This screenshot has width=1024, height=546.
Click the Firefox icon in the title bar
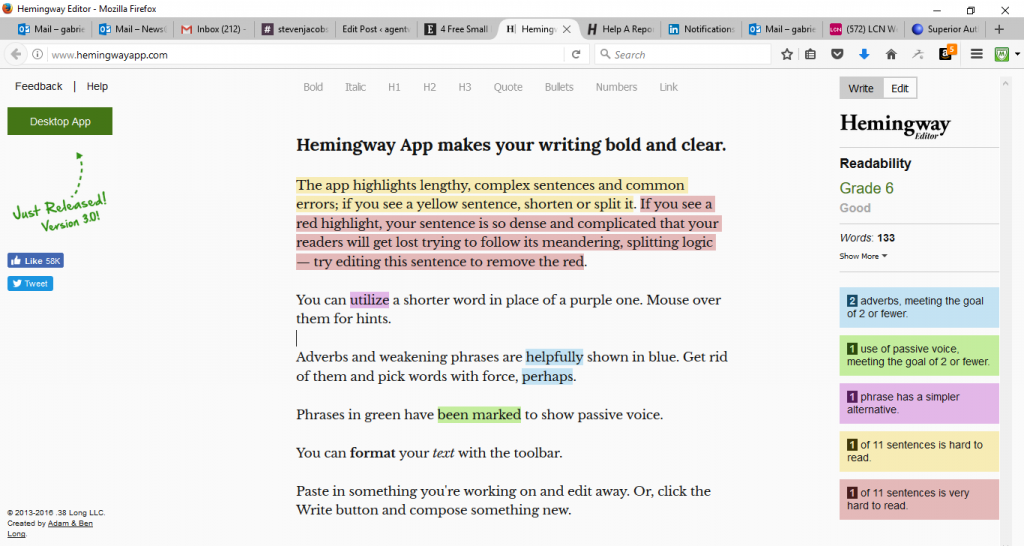point(7,8)
